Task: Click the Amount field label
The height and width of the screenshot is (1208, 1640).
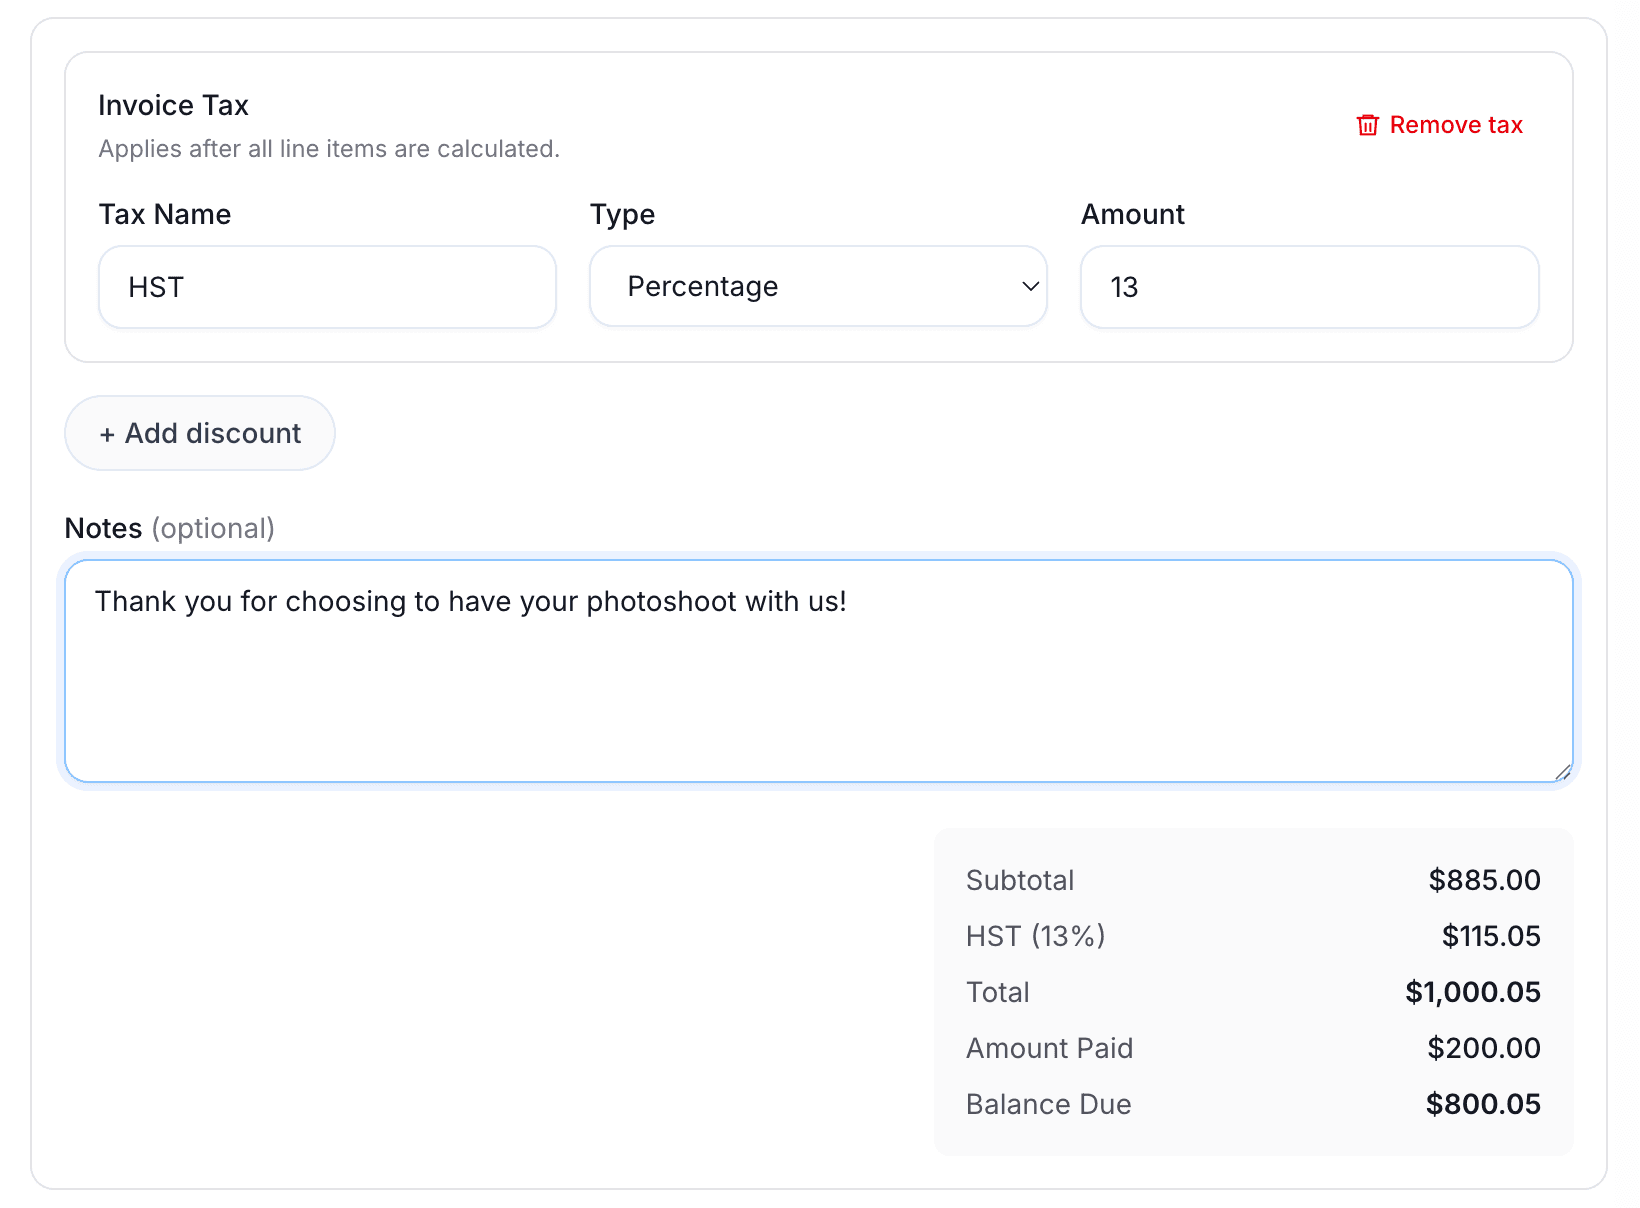Action: [1132, 215]
